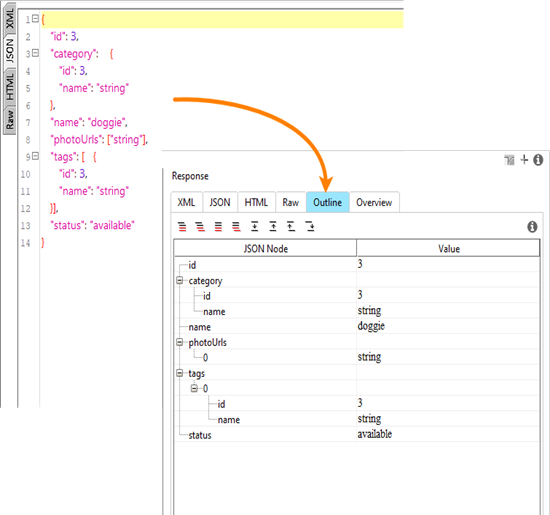
Task: Click the info icon on the Outline toolbar row
Action: [x=532, y=227]
